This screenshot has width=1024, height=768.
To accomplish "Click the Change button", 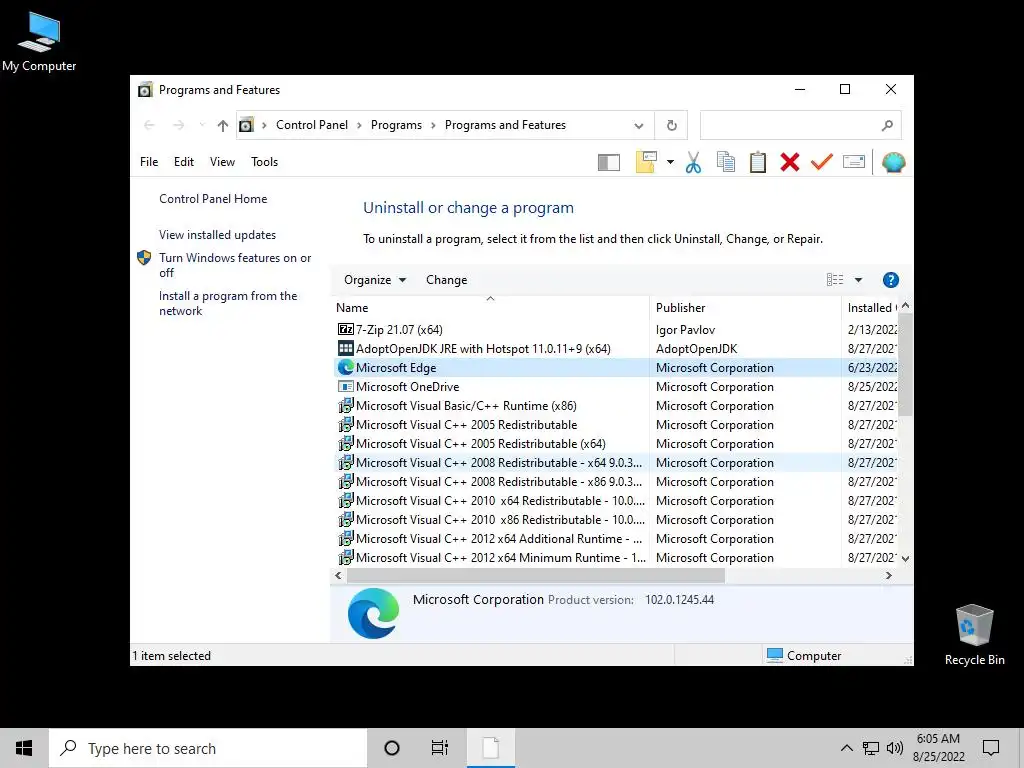I will [446, 280].
